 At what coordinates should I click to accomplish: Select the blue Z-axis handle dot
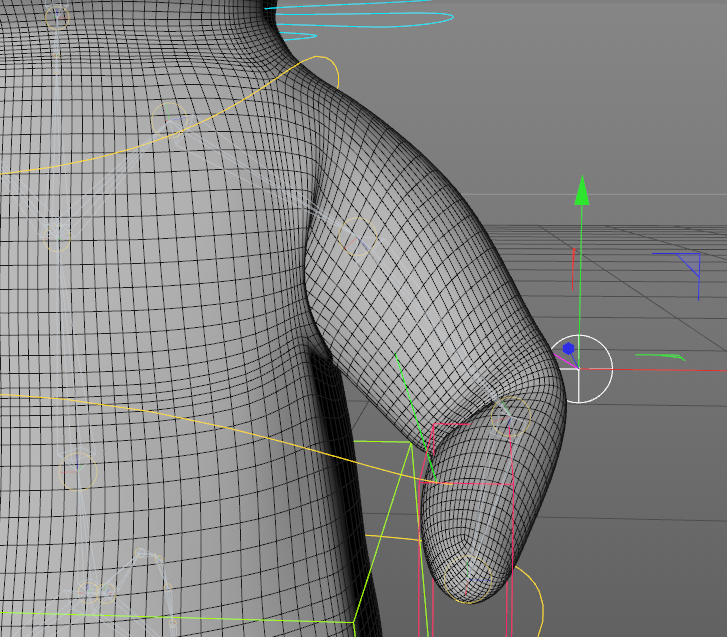point(568,349)
